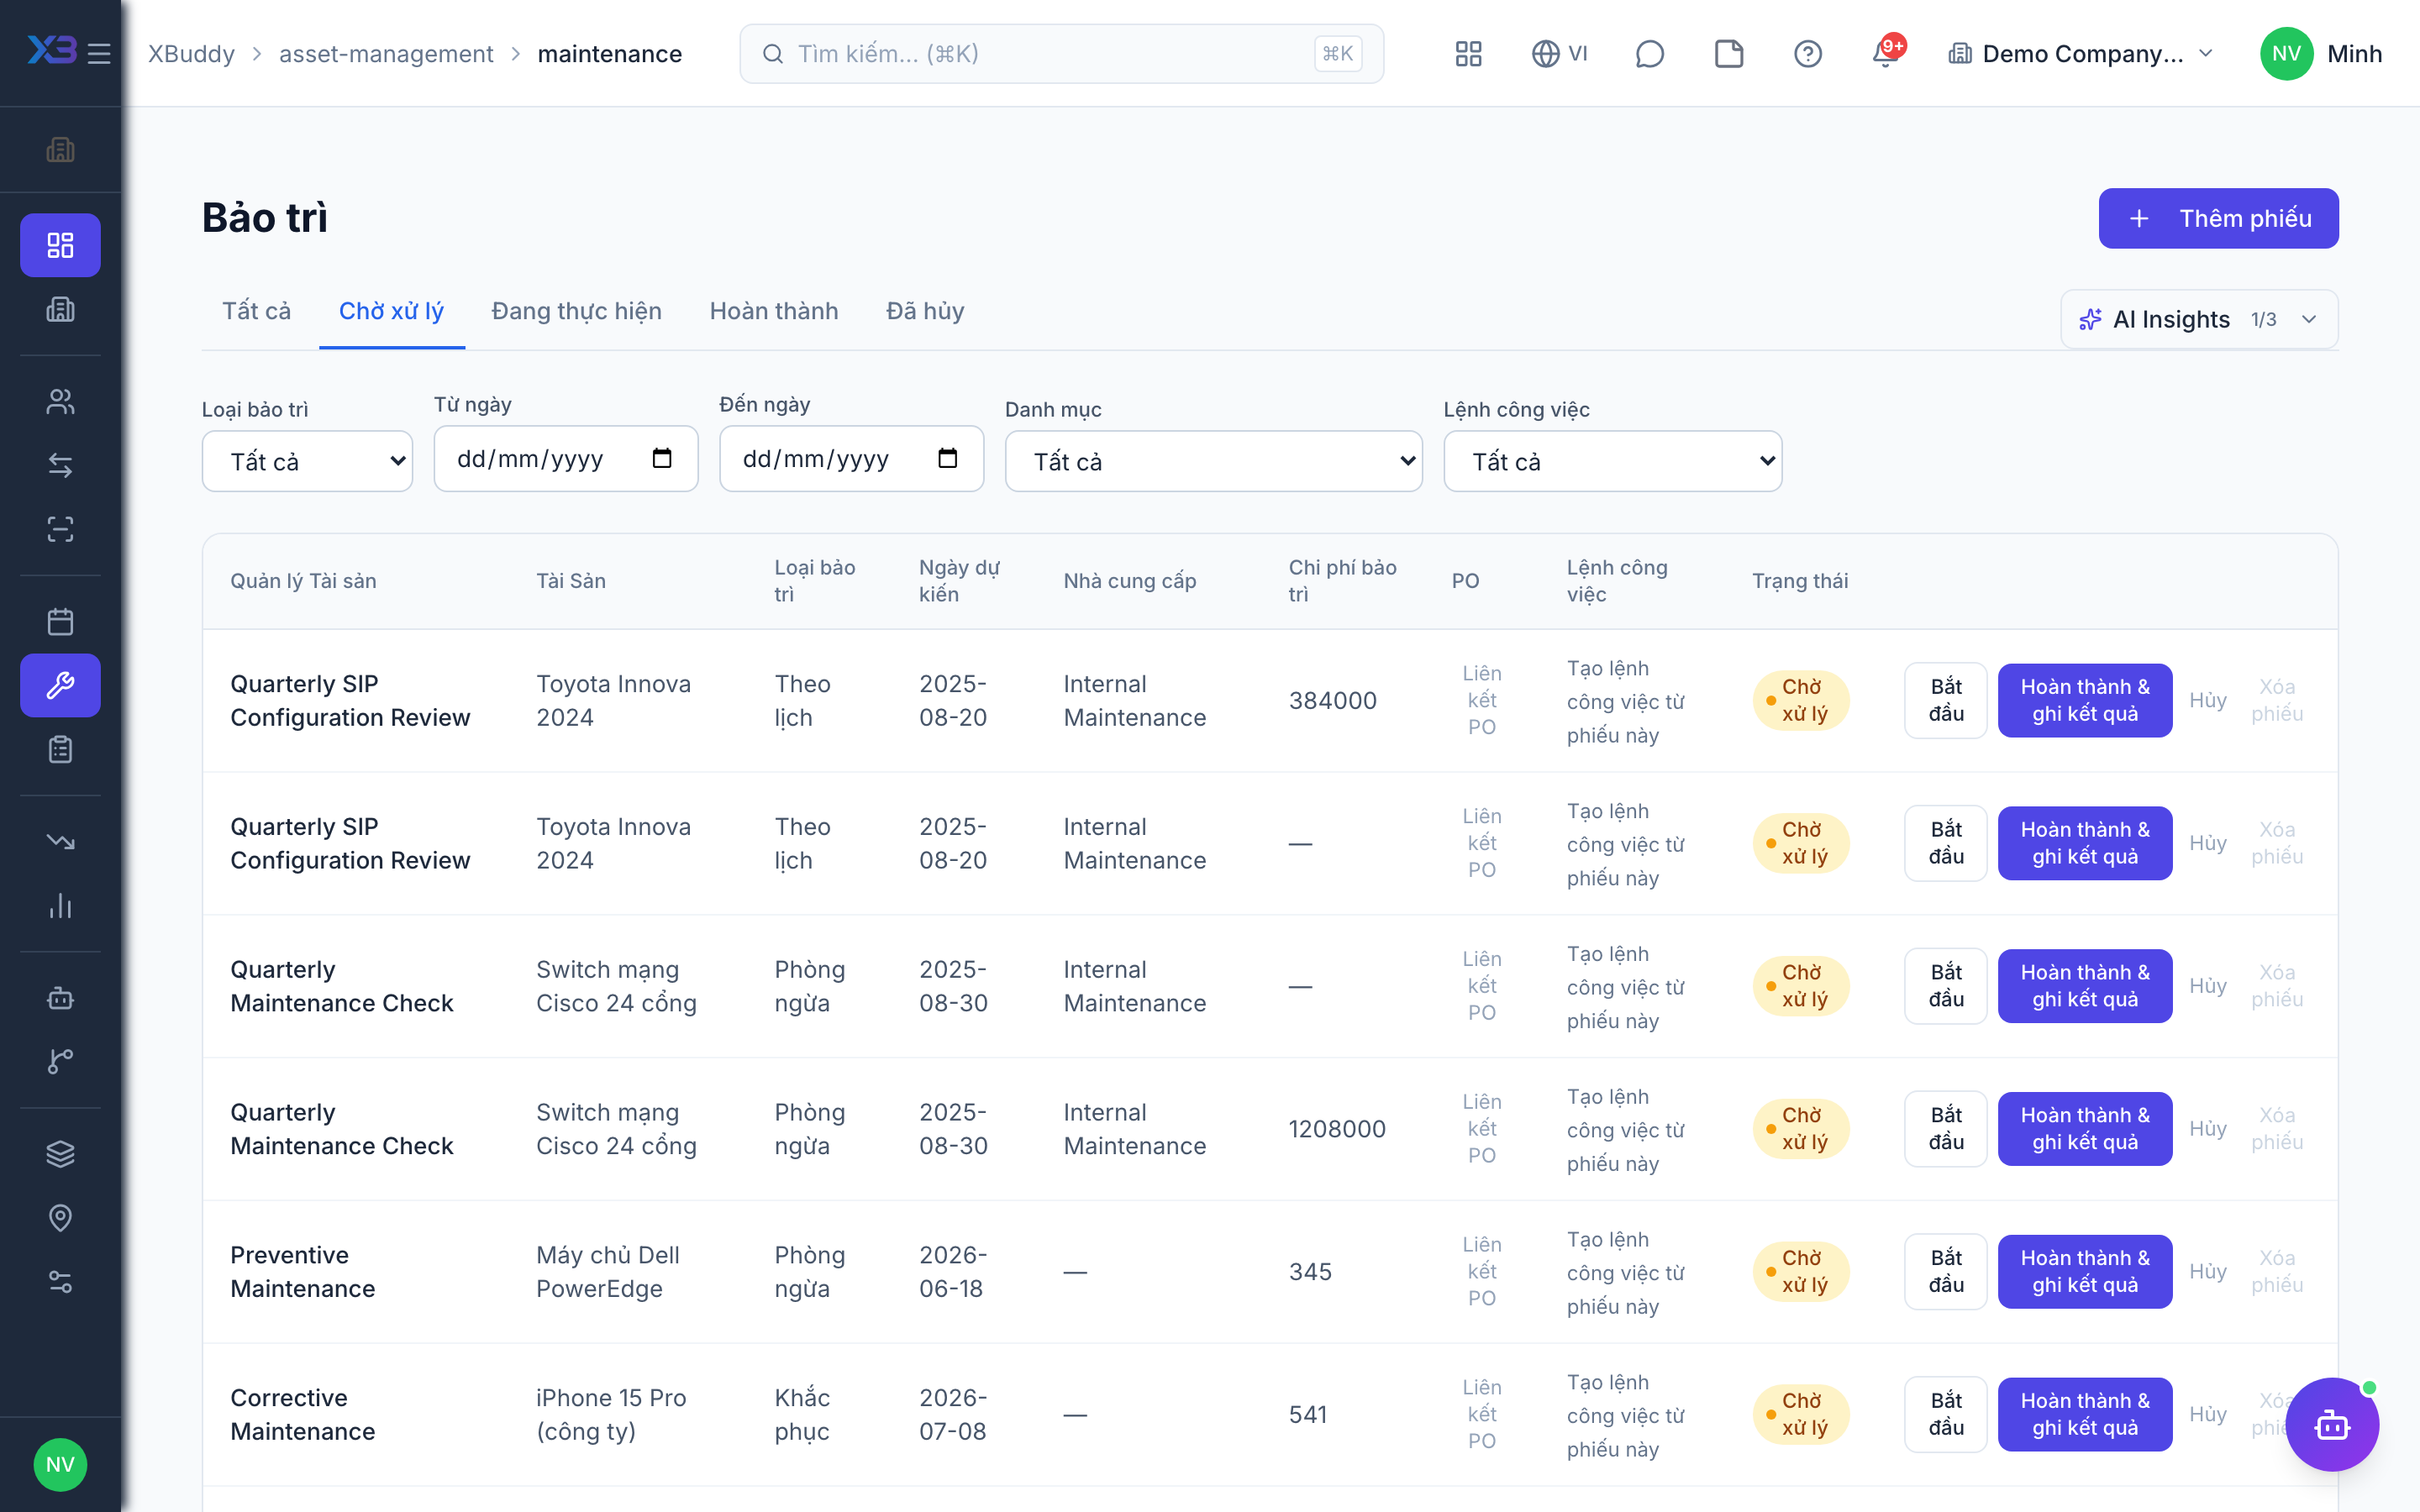This screenshot has height=1512, width=2420.
Task: Open the users icon in sidebar
Action: [x=60, y=401]
